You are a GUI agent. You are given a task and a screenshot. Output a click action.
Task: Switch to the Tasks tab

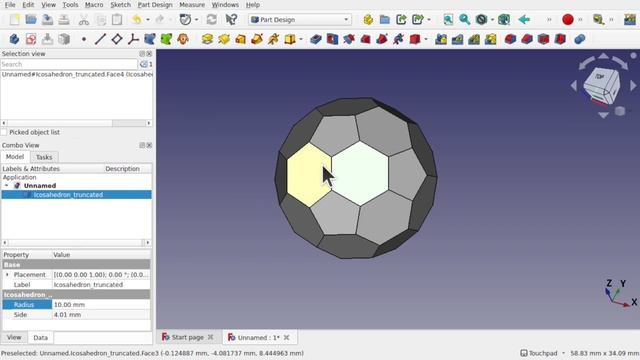(x=44, y=157)
